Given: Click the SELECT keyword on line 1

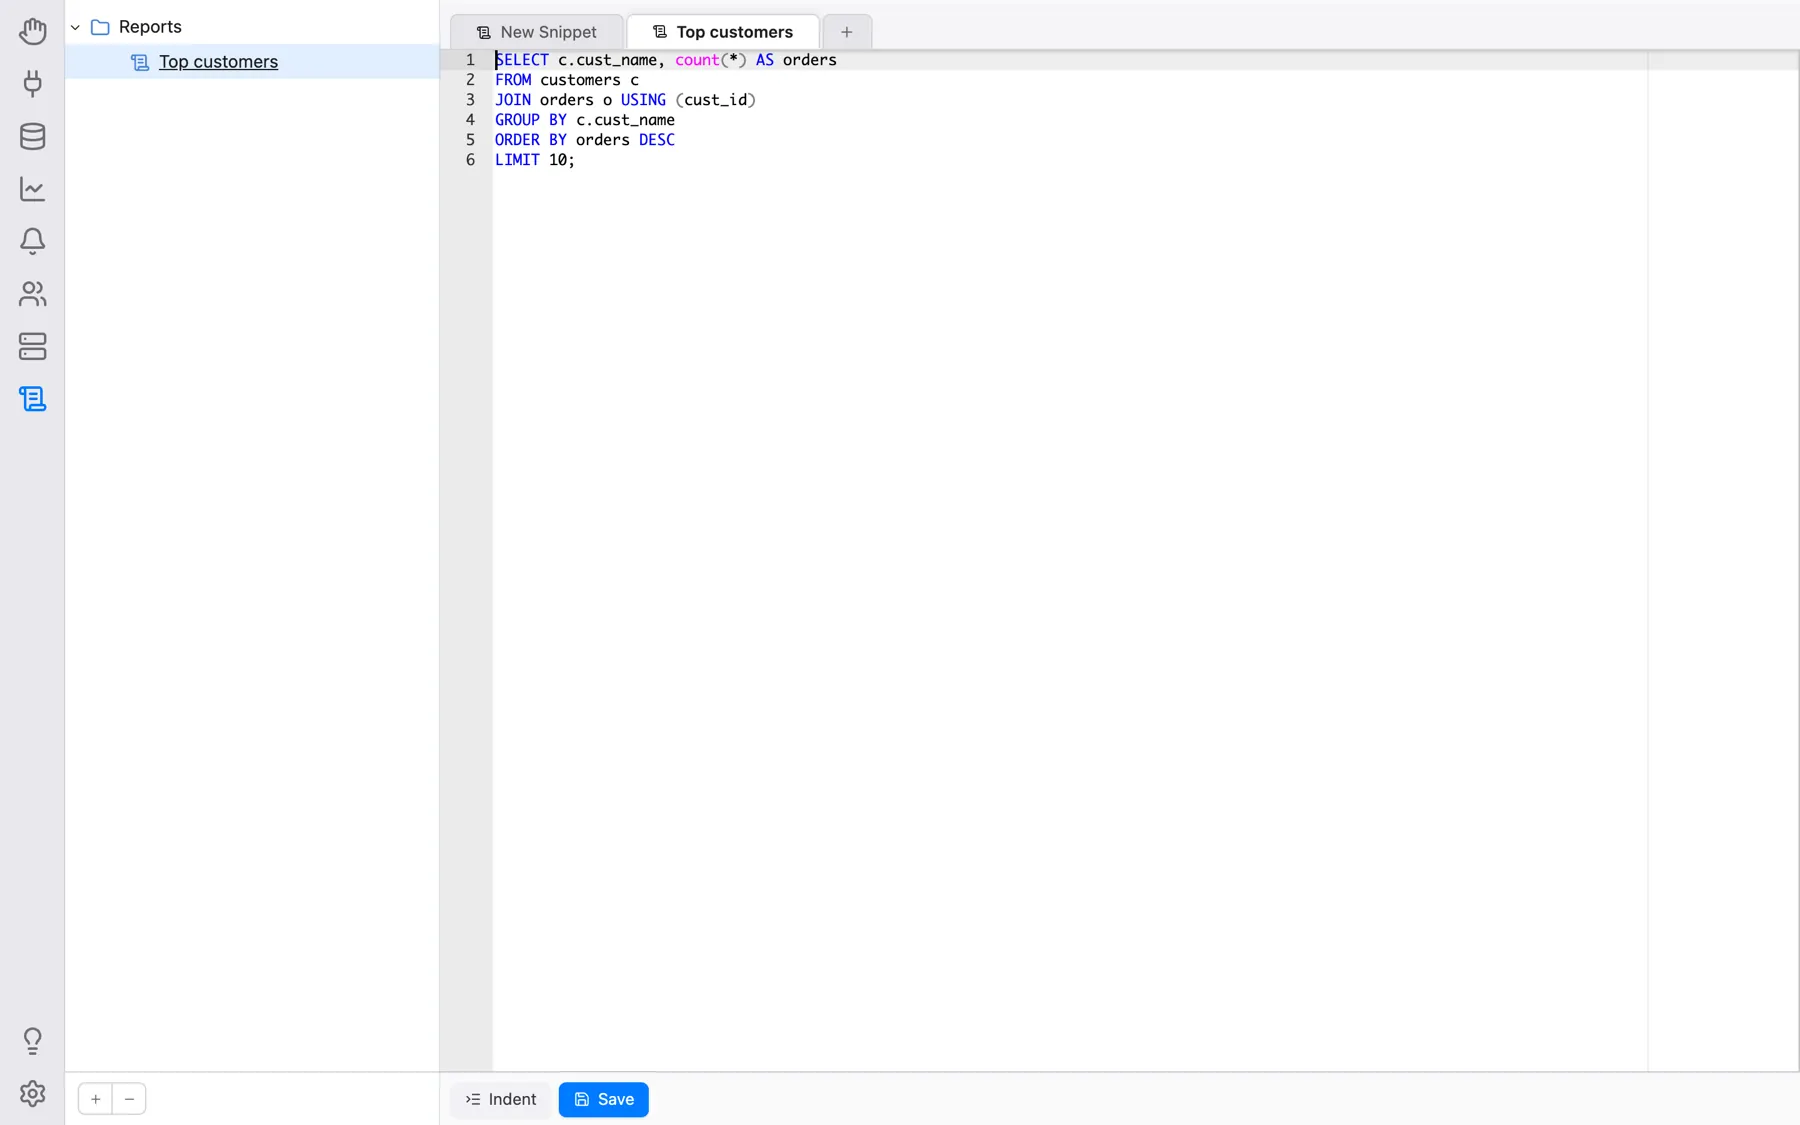Looking at the screenshot, I should [522, 60].
